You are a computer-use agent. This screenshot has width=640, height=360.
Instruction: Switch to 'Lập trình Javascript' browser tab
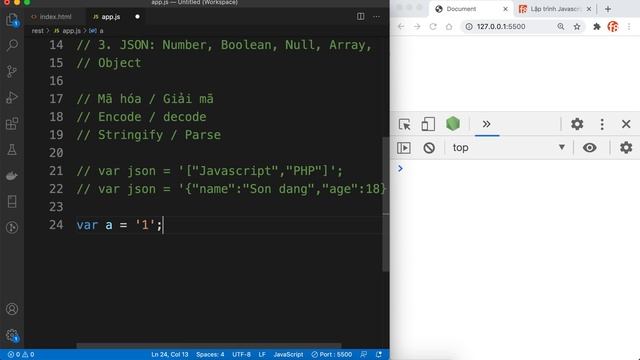(555, 9)
